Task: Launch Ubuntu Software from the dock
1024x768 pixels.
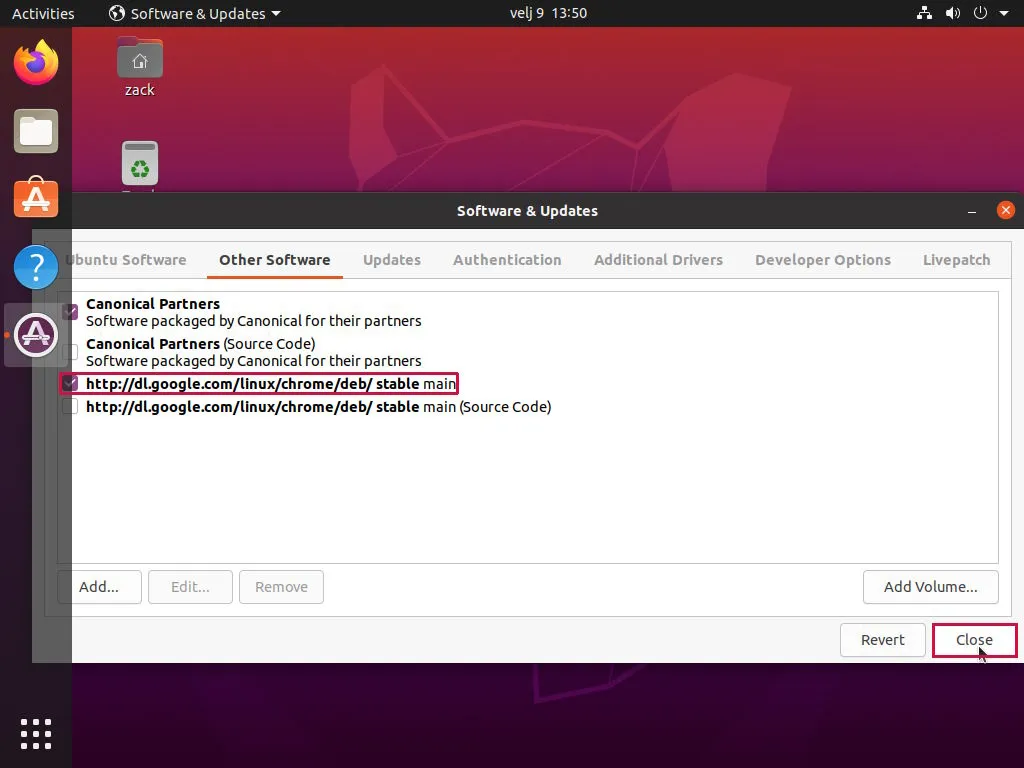Action: point(36,198)
